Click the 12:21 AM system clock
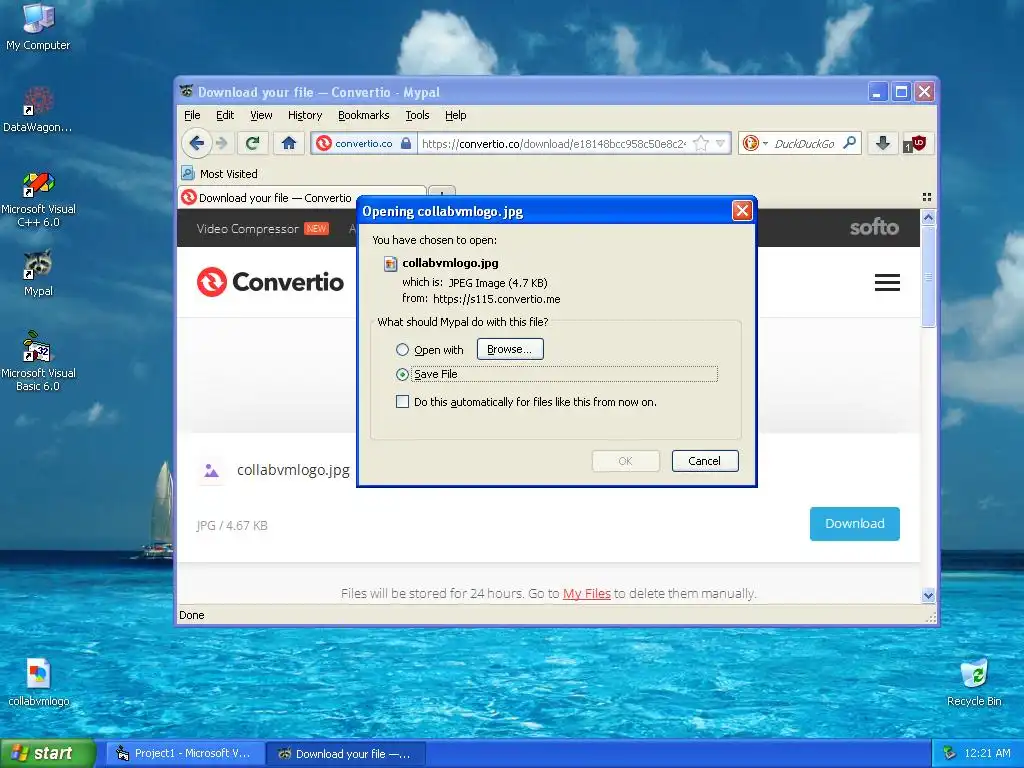 tap(987, 753)
